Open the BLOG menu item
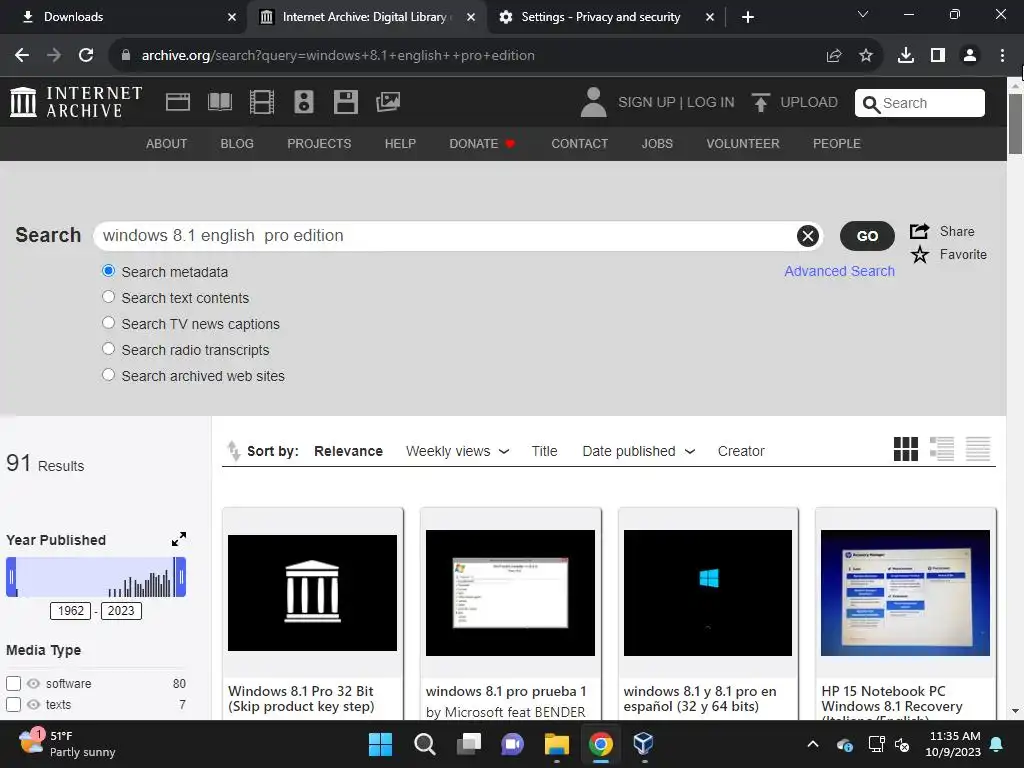Viewport: 1024px width, 768px height. (237, 144)
